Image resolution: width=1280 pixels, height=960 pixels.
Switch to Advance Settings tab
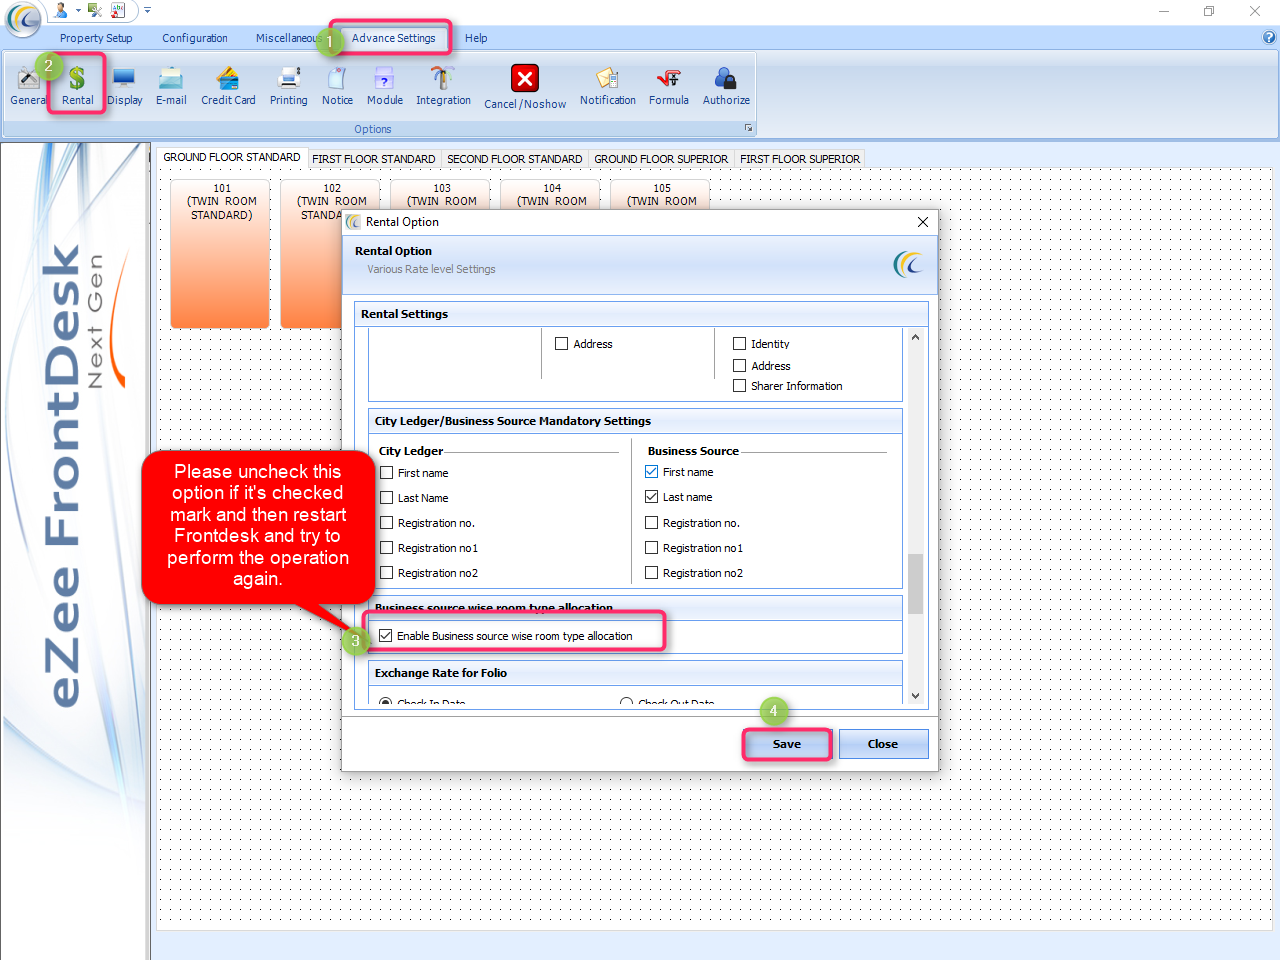pyautogui.click(x=393, y=38)
